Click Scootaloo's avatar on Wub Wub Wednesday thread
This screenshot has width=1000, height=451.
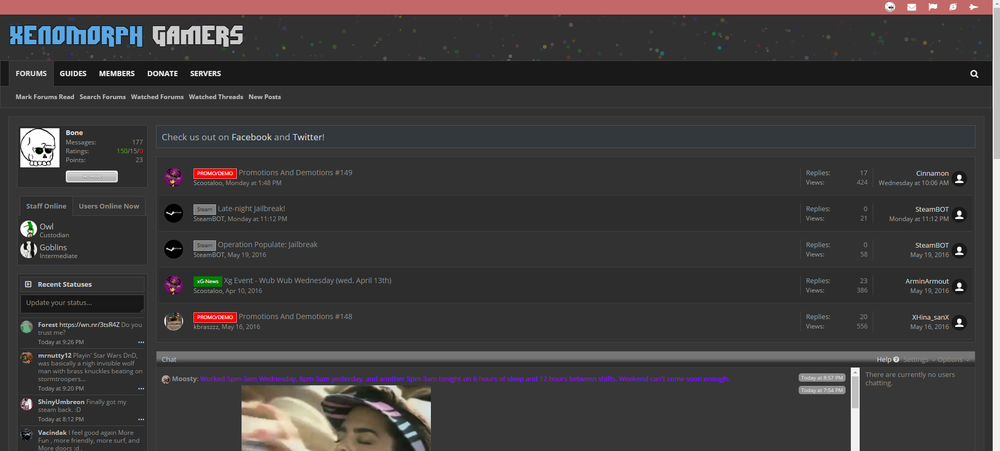(x=173, y=285)
